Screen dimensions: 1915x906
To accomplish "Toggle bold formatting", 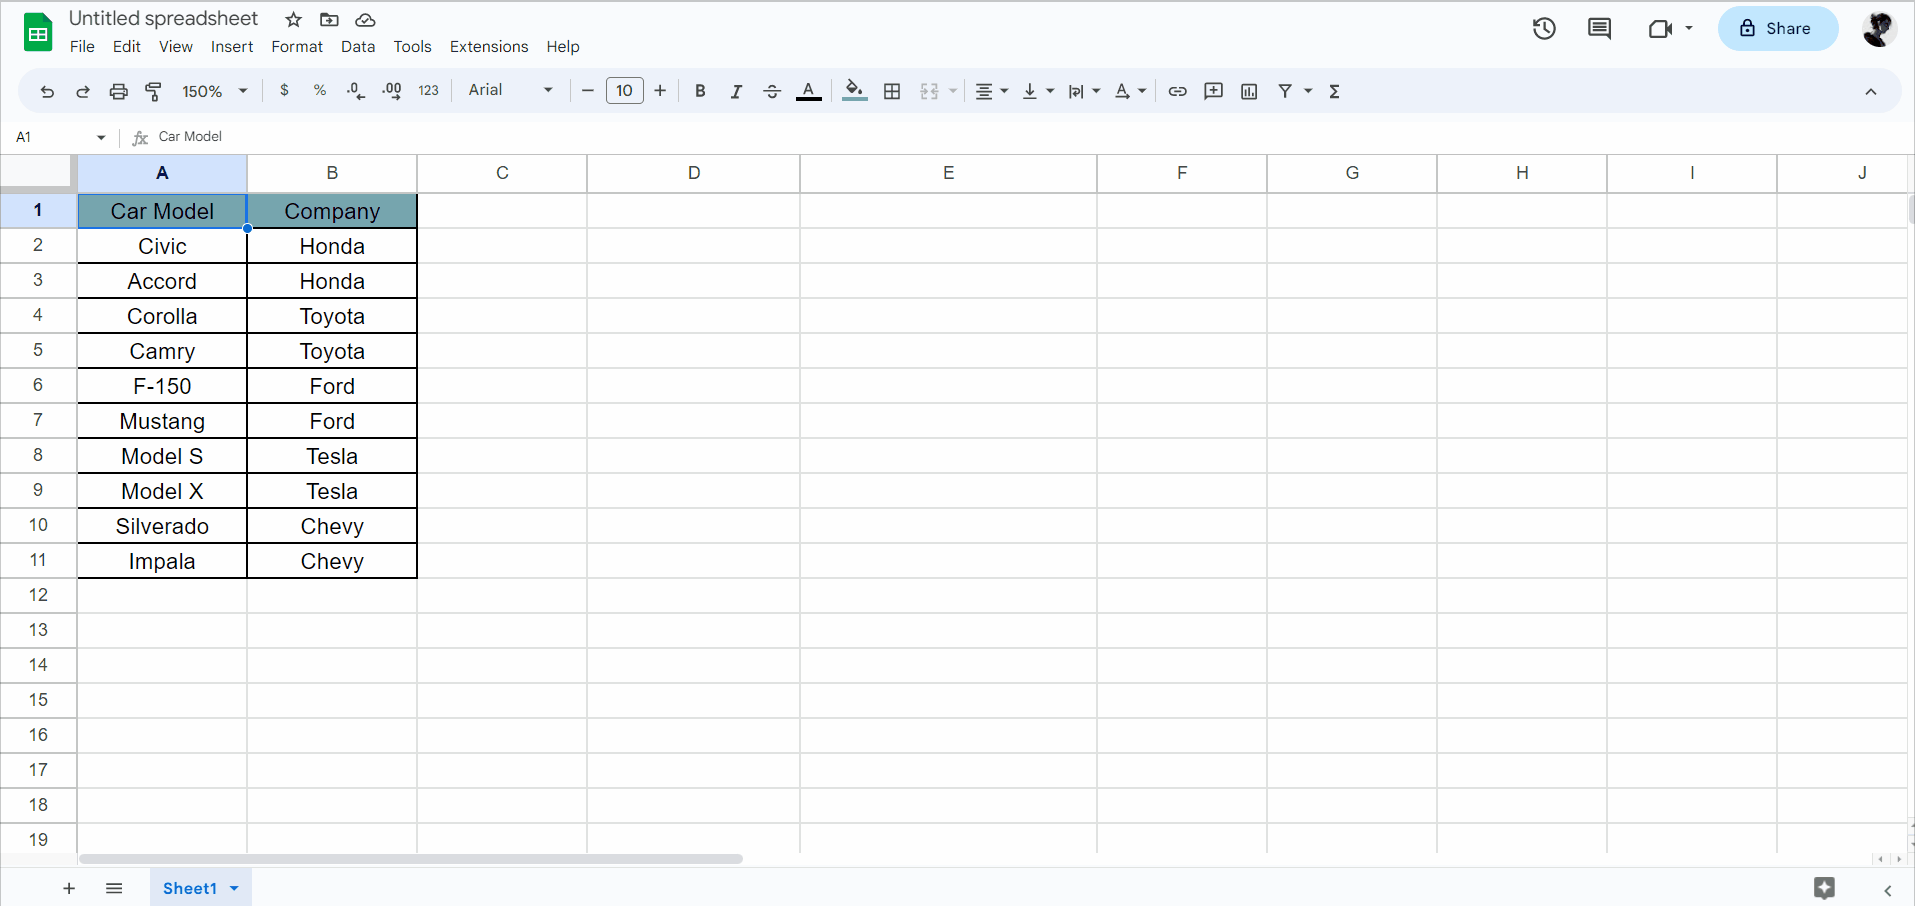I will 699,91.
